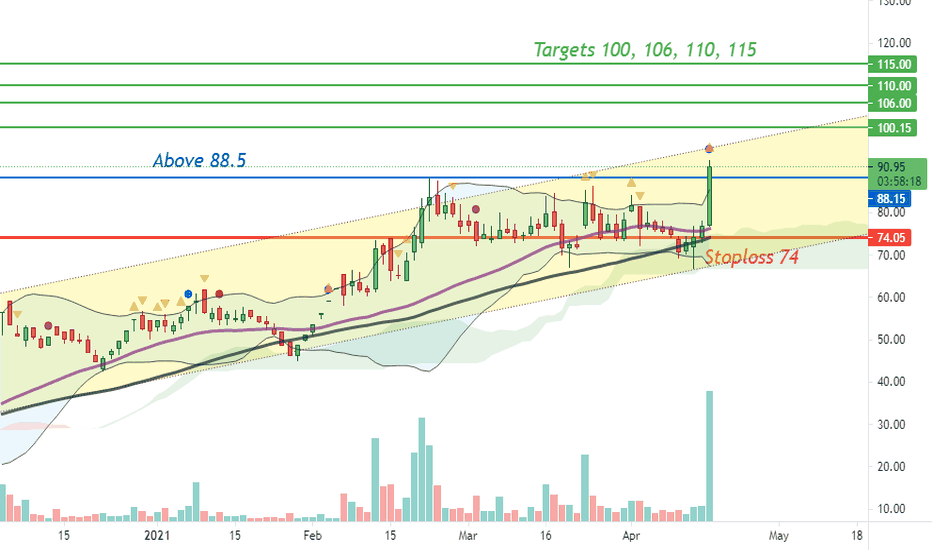The image size is (932, 550).
Task: Select the 88.15 blue price label
Action: coord(889,199)
